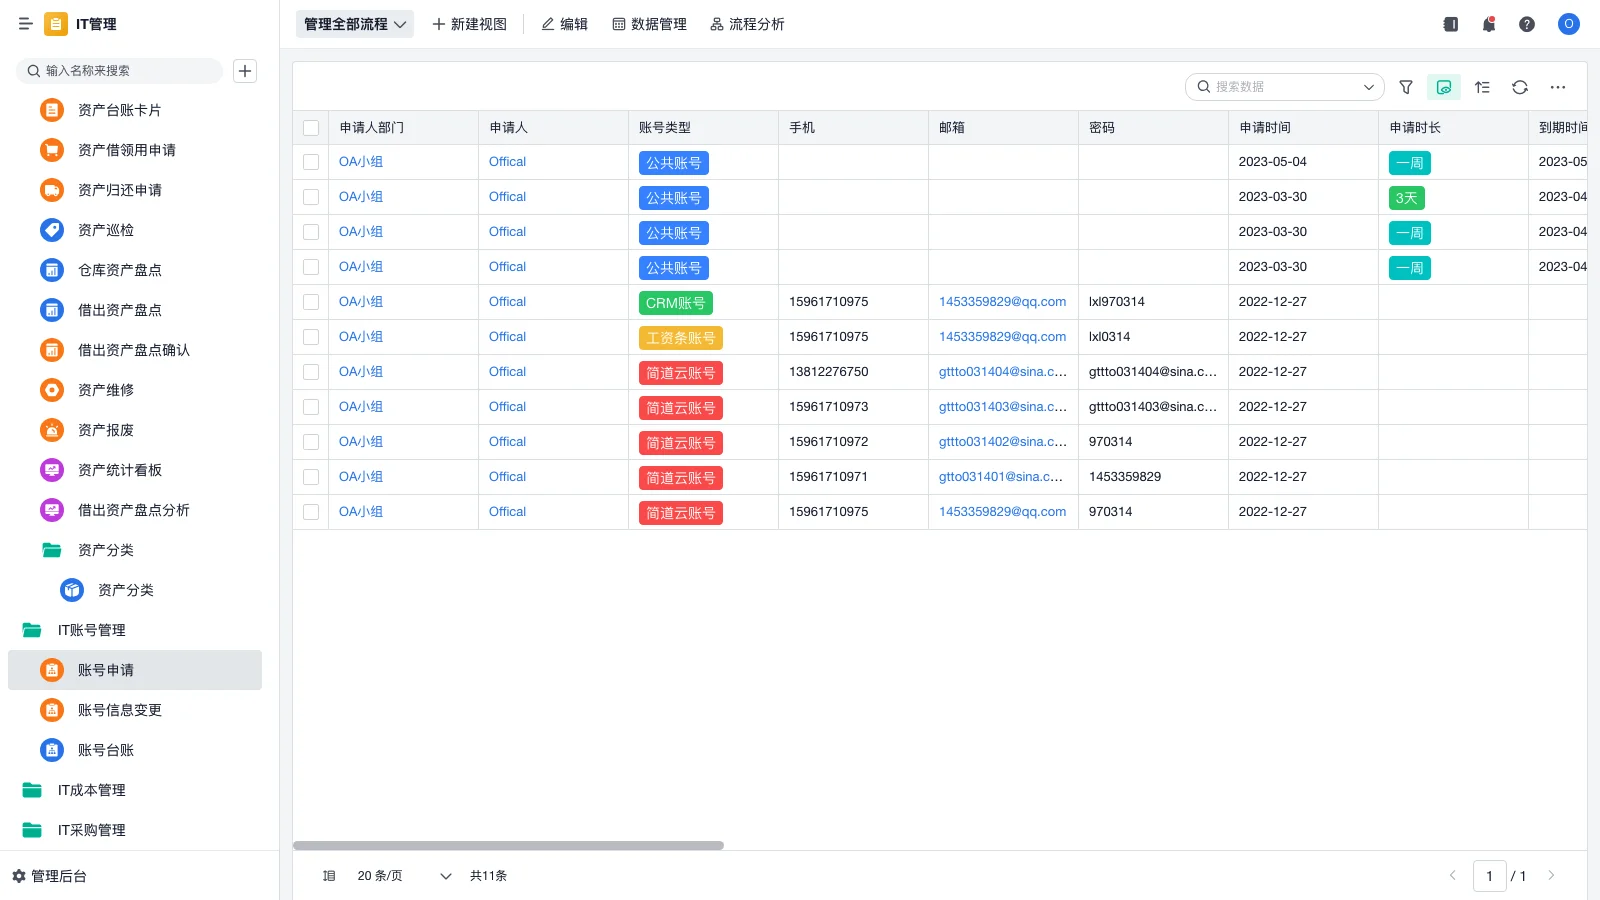The height and width of the screenshot is (900, 1600).
Task: Click the sort rows icon
Action: [x=1482, y=87]
